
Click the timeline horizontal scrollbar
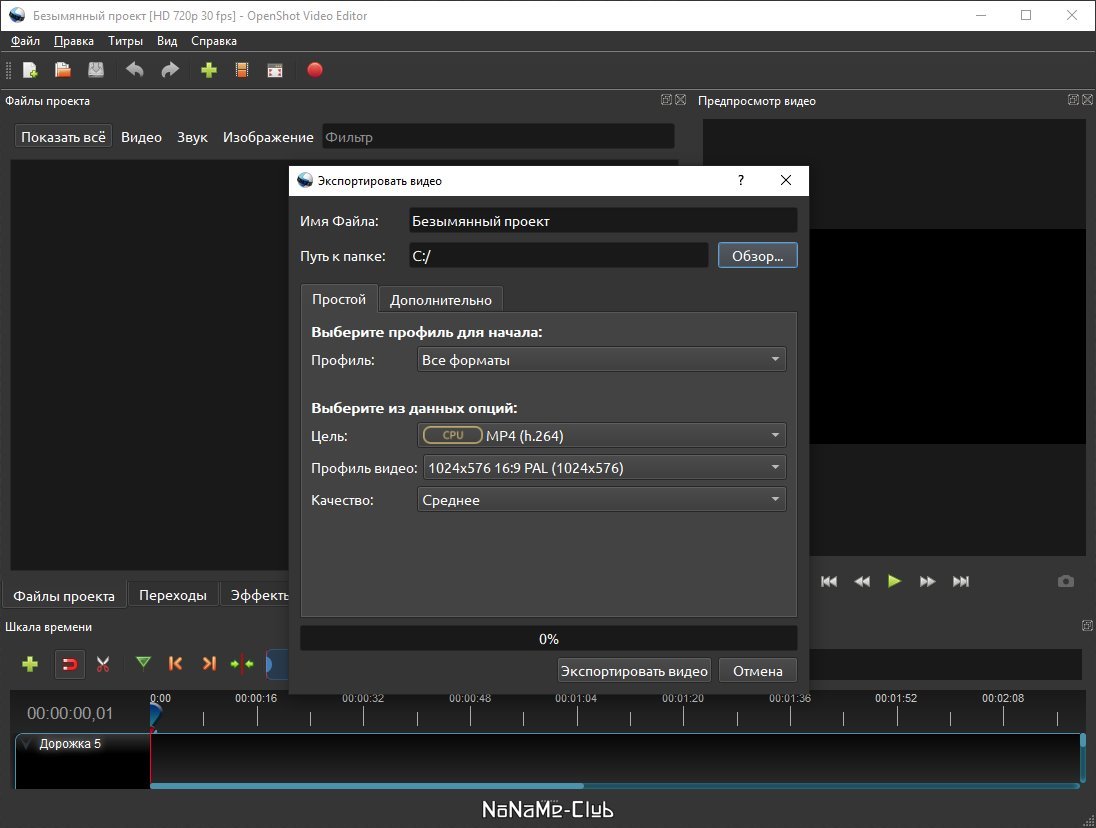coord(366,786)
